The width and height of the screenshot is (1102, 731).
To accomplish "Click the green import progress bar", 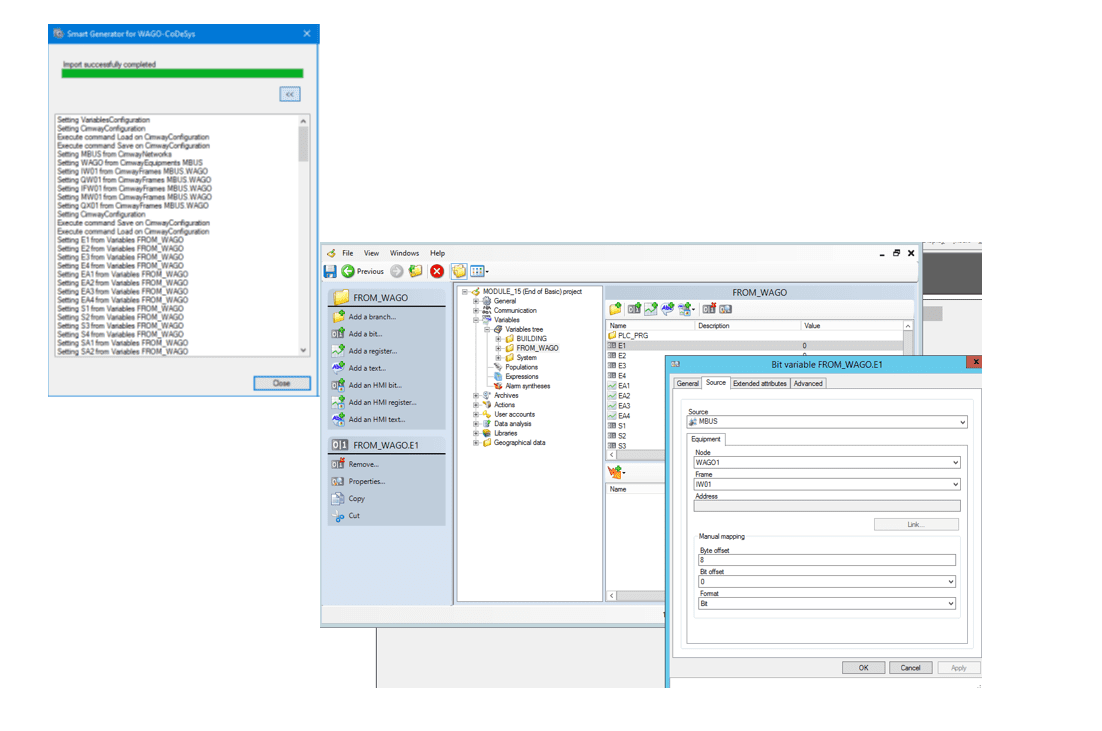I will click(x=182, y=73).
